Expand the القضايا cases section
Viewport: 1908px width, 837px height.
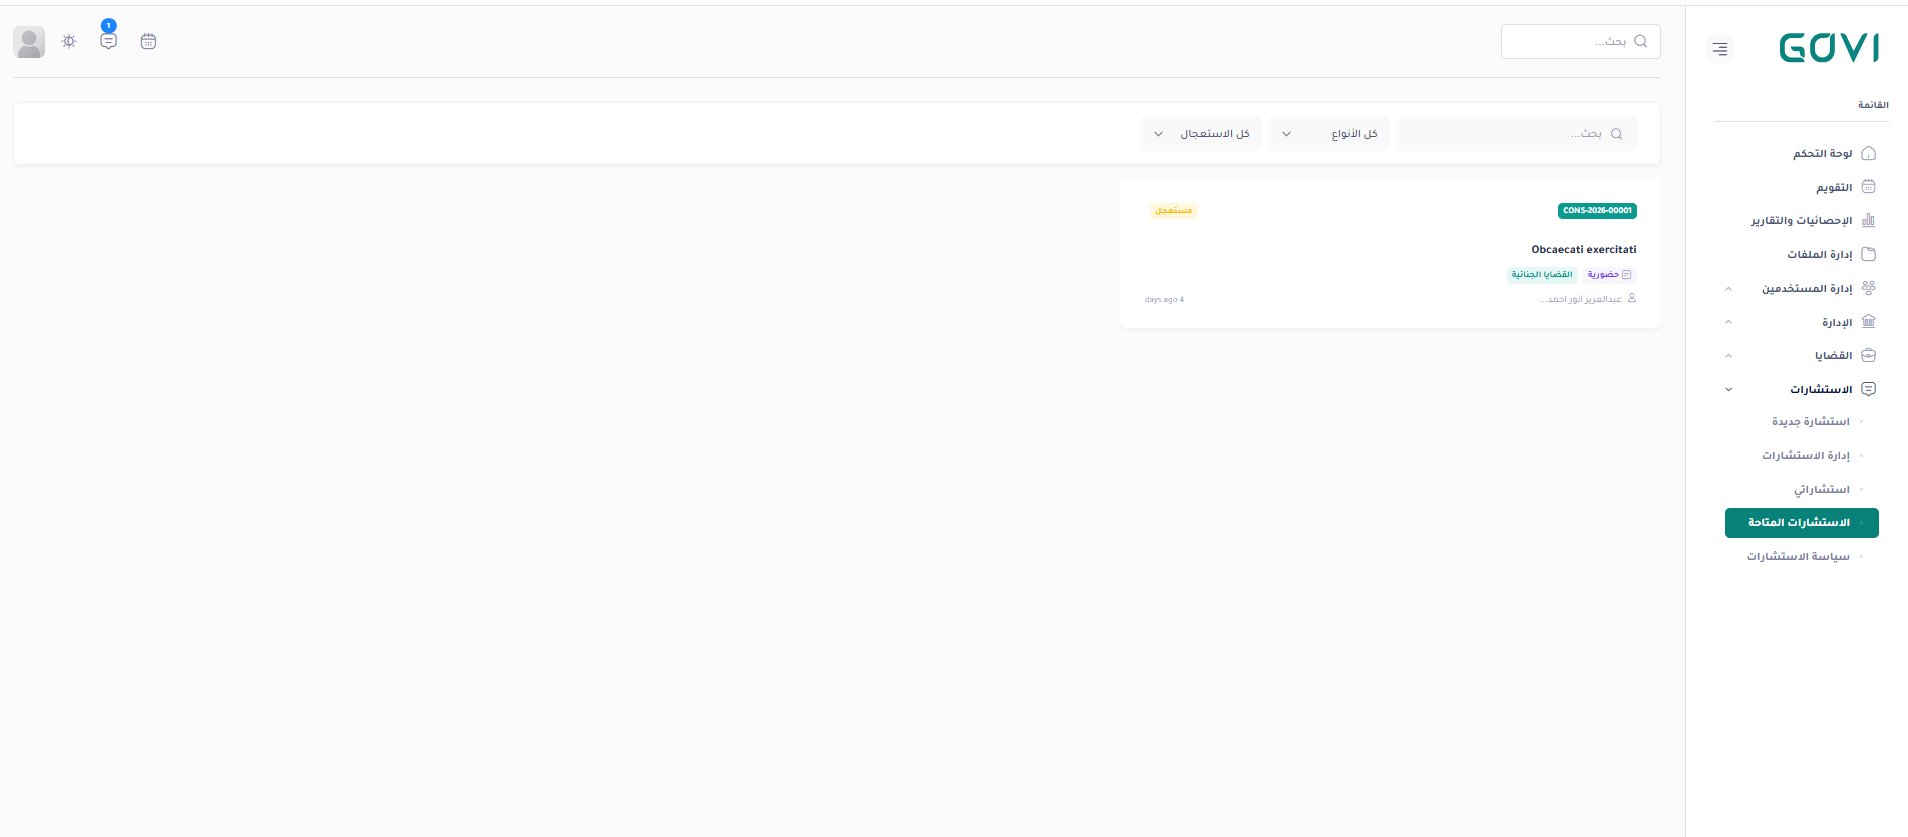[x=1833, y=356]
